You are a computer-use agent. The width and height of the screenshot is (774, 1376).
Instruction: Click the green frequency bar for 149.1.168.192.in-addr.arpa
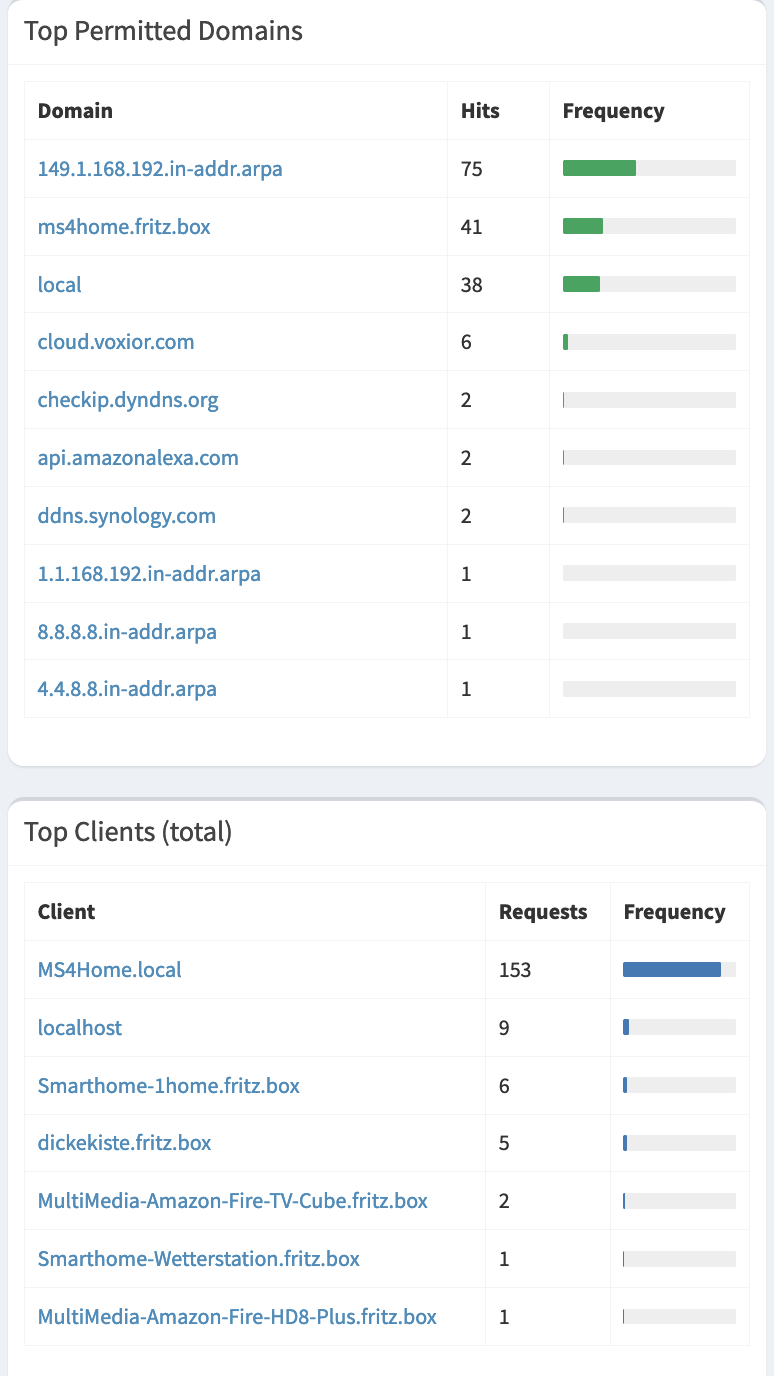click(x=599, y=169)
